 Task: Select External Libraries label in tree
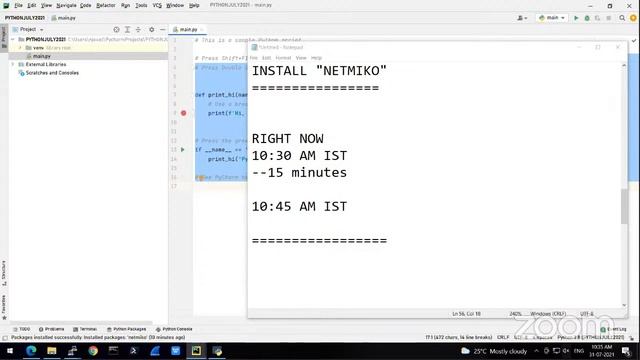click(x=46, y=64)
